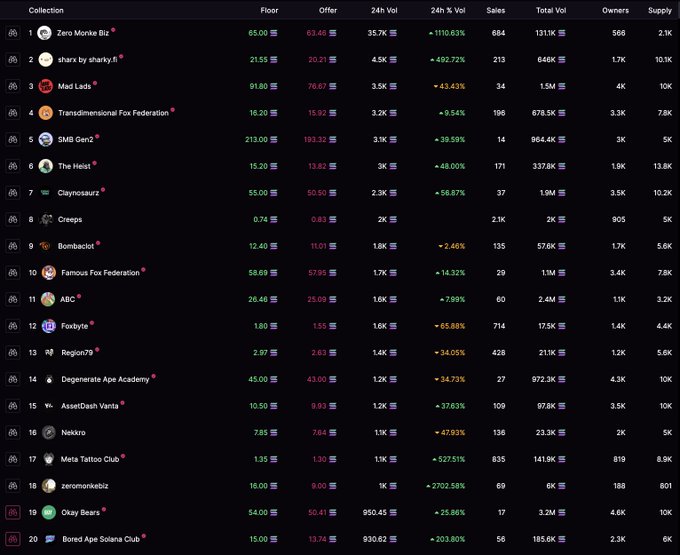The image size is (680, 555).
Task: Toggle watch for sharx by sharky.fi row
Action: (x=13, y=59)
